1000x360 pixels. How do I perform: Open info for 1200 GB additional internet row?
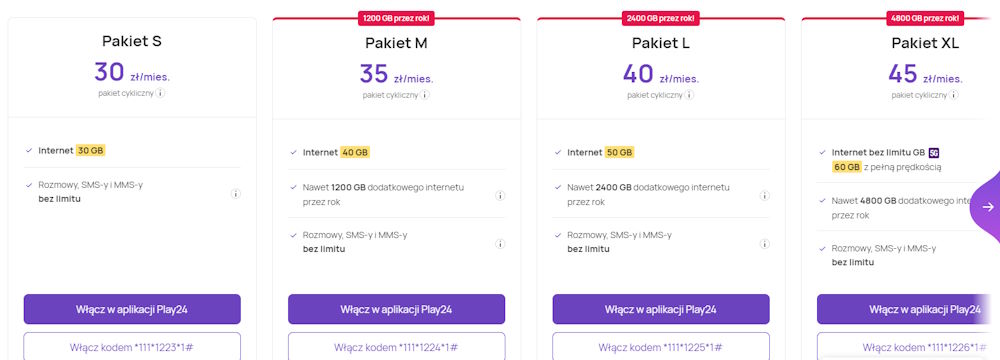pyautogui.click(x=500, y=195)
